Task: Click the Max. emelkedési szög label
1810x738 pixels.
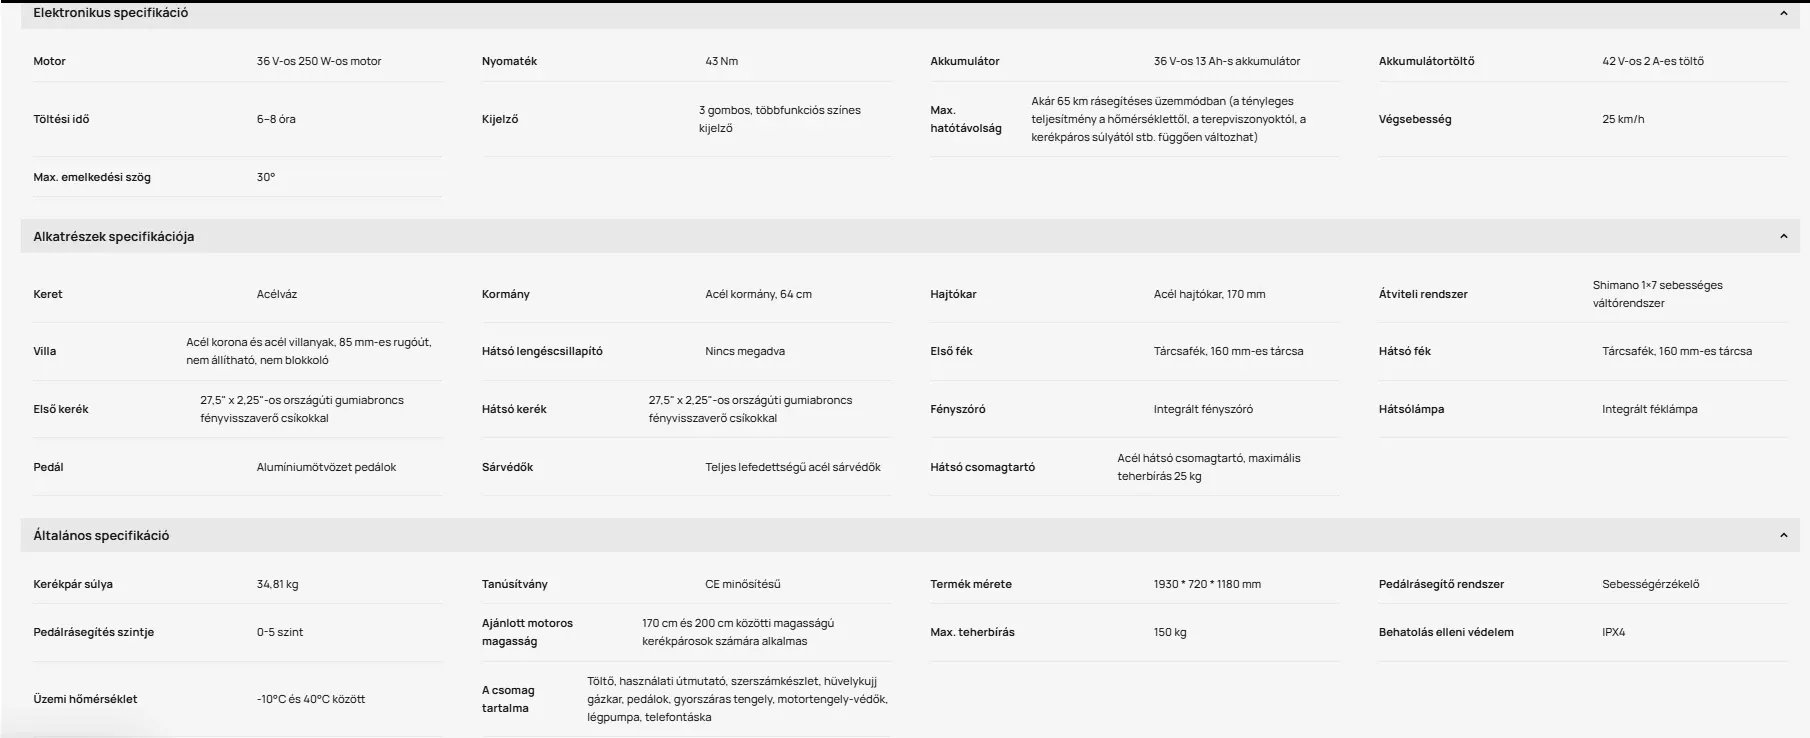Action: pos(92,177)
